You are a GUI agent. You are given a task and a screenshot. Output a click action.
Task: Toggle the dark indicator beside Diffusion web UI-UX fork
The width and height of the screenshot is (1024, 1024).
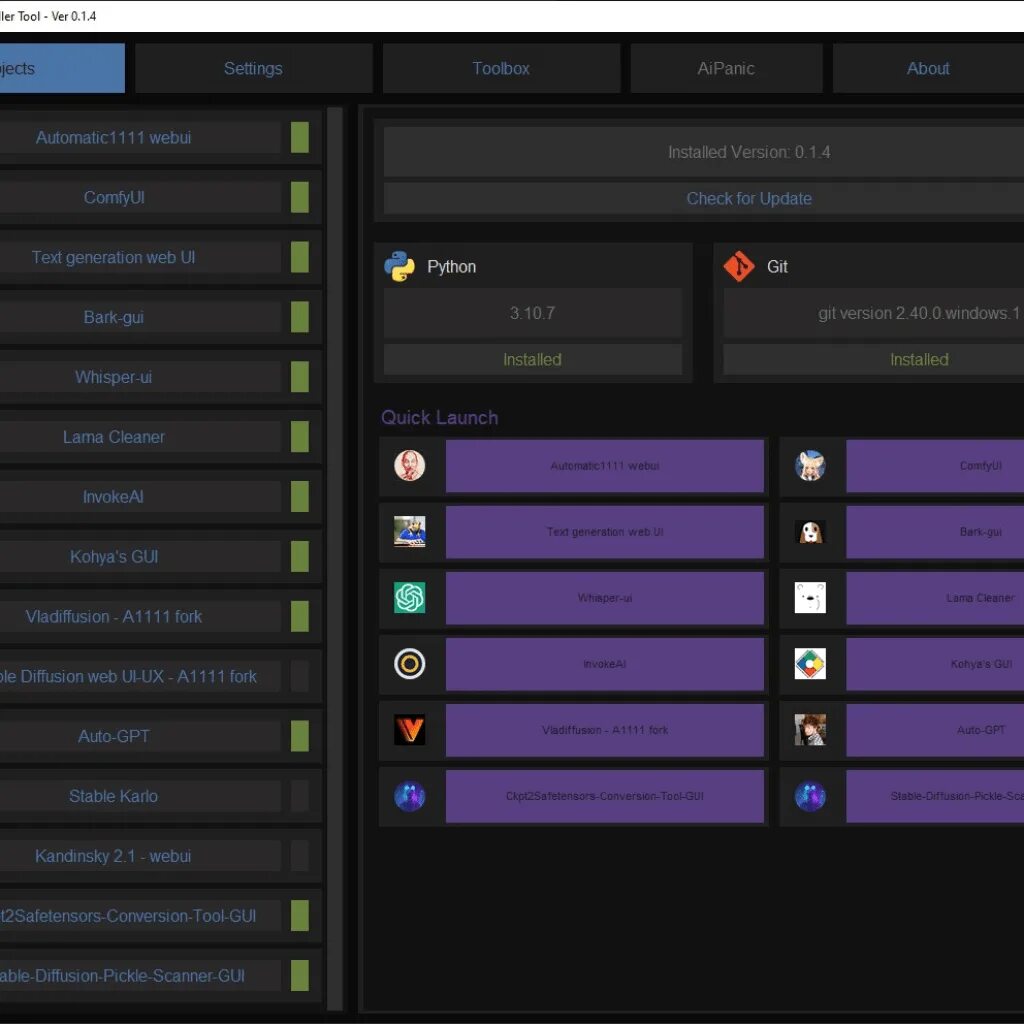(300, 676)
